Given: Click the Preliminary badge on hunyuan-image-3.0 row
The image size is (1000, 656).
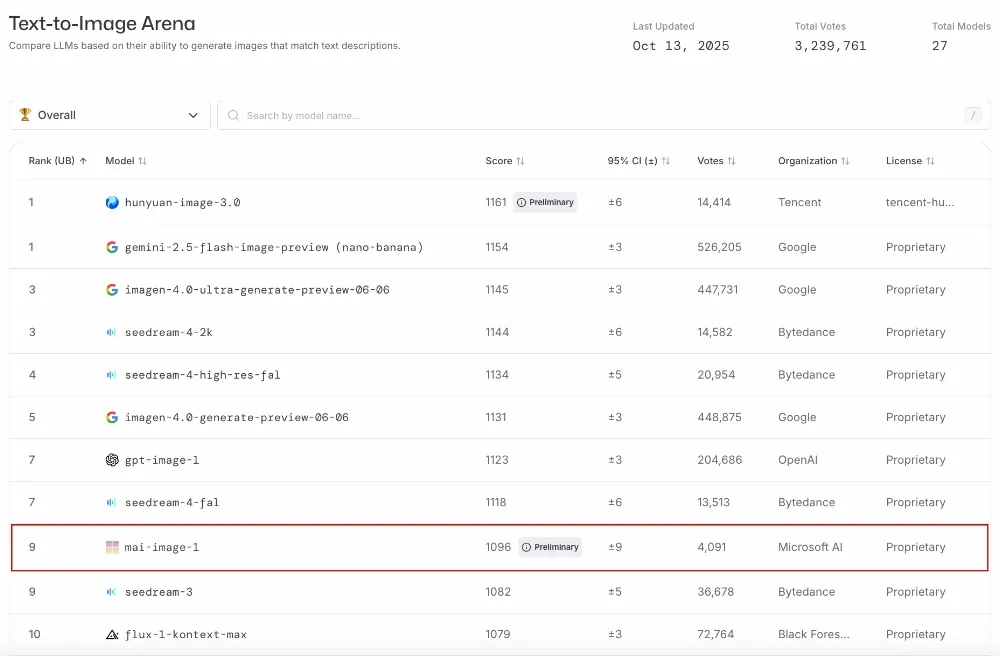Looking at the screenshot, I should (545, 202).
